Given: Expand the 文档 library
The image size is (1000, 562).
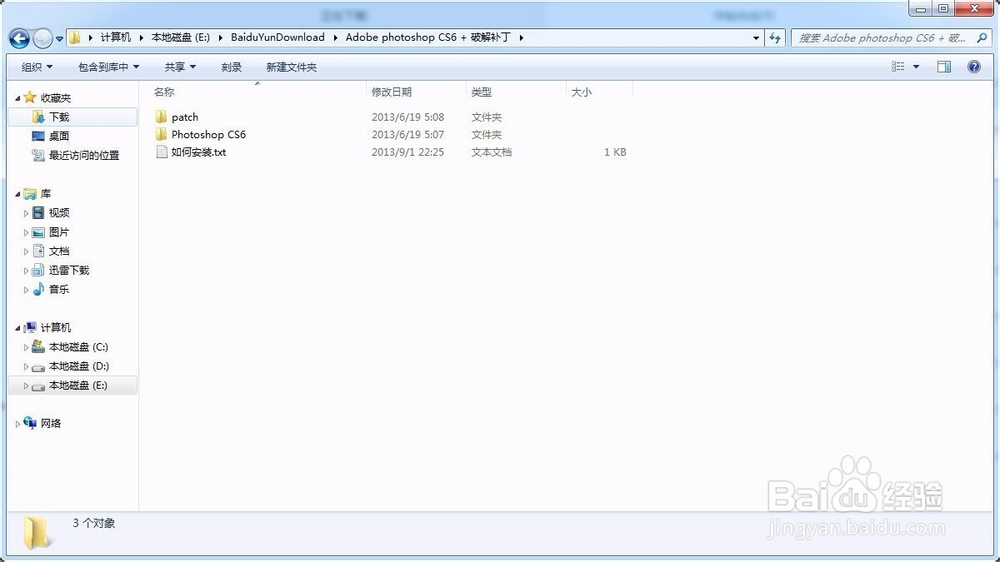Looking at the screenshot, I should pos(26,251).
